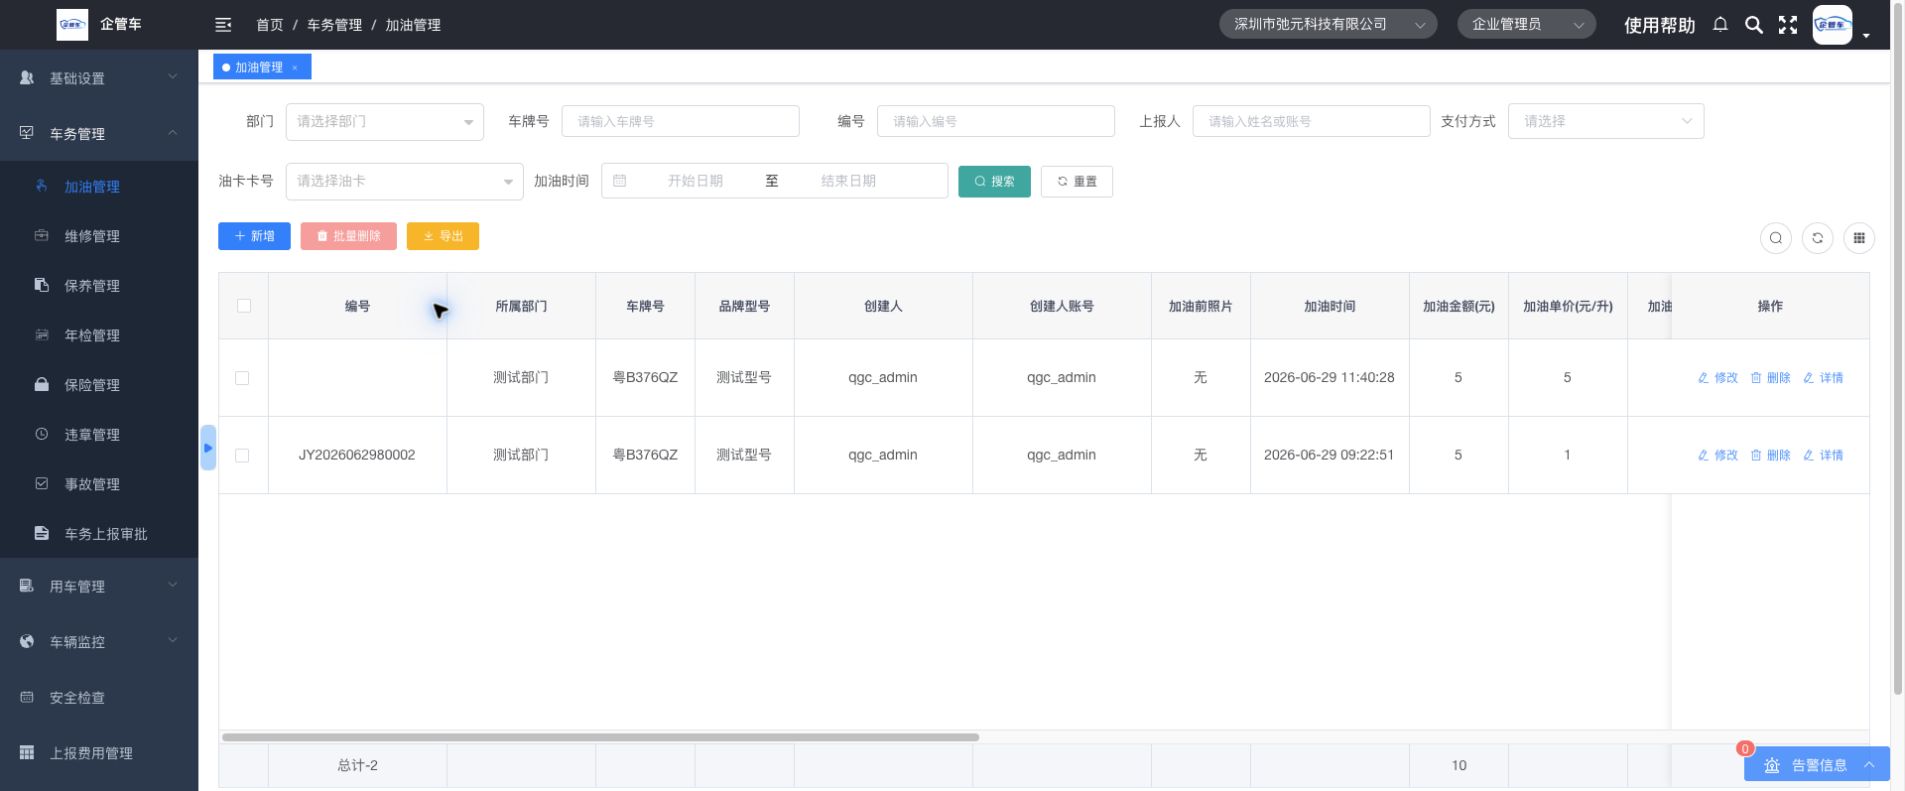Click the 搜索 button
The width and height of the screenshot is (1905, 791).
[994, 181]
